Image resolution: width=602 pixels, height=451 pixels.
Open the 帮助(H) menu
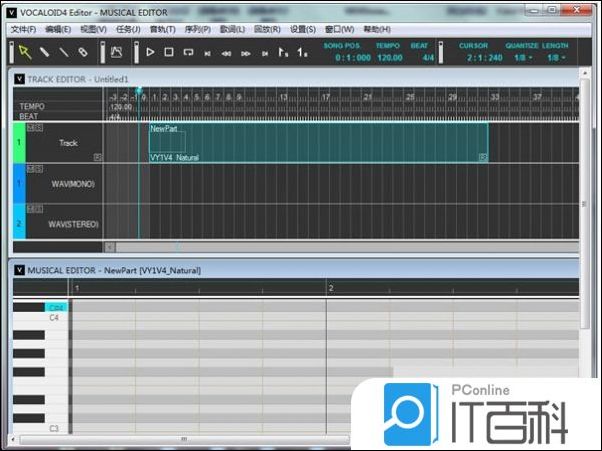coord(377,30)
